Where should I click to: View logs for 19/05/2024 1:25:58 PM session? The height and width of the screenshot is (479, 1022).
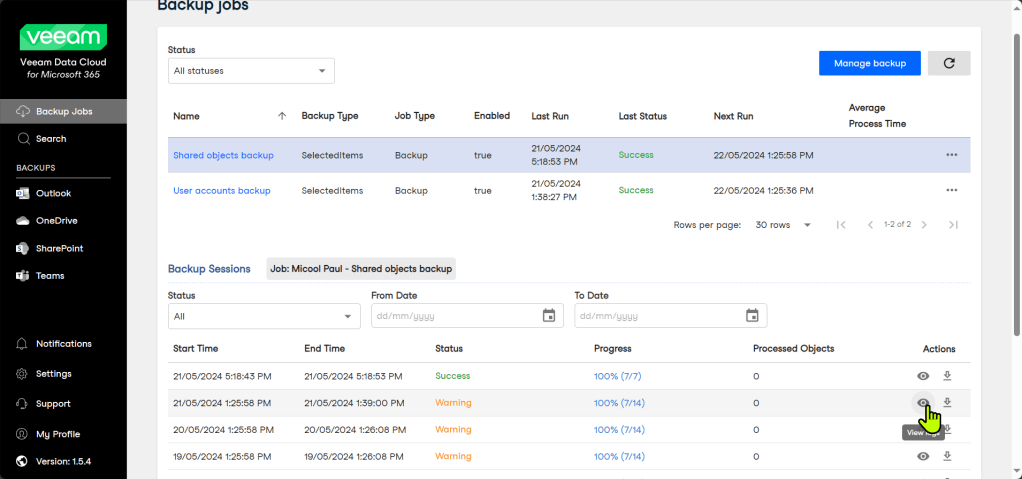point(923,456)
